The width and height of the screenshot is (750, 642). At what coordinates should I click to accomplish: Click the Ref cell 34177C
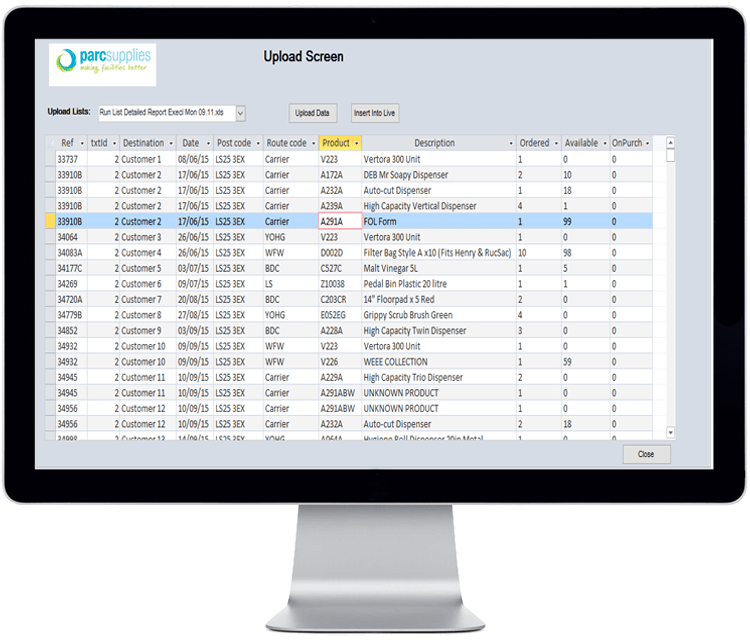tap(71, 268)
